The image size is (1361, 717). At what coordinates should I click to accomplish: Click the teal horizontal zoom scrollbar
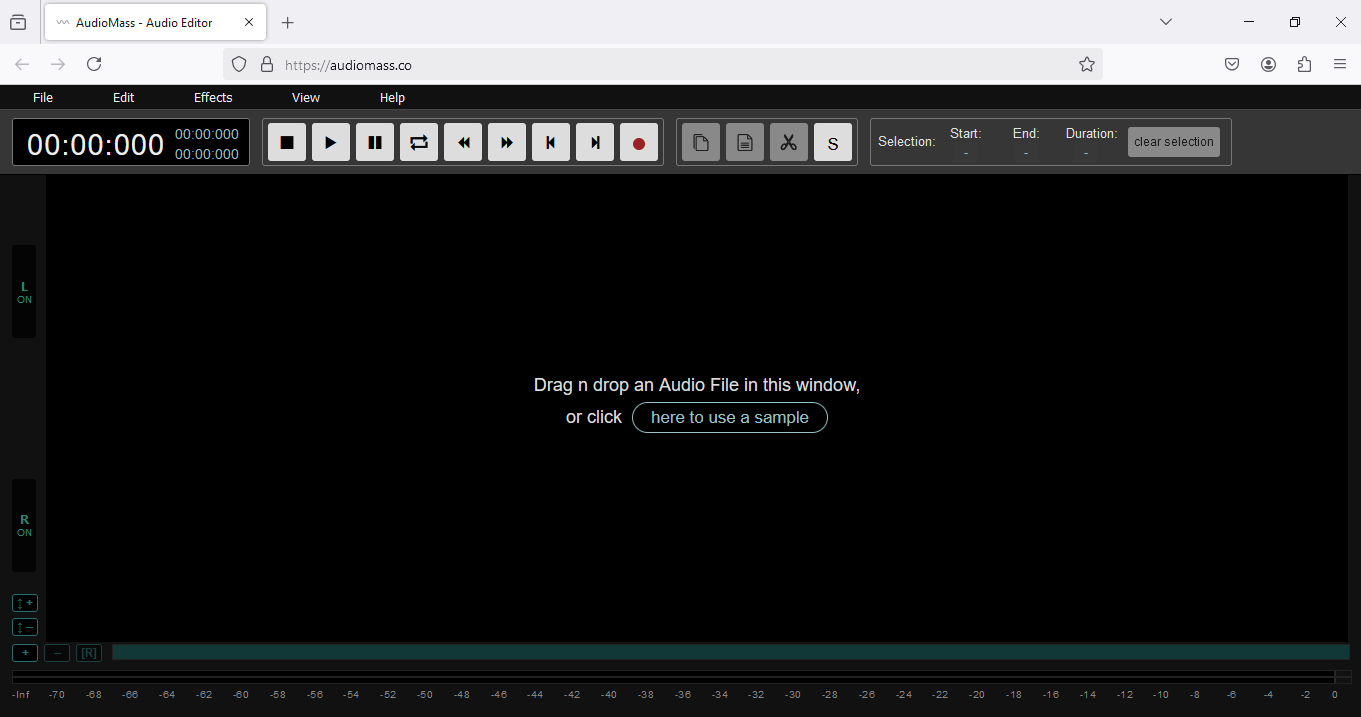[730, 652]
